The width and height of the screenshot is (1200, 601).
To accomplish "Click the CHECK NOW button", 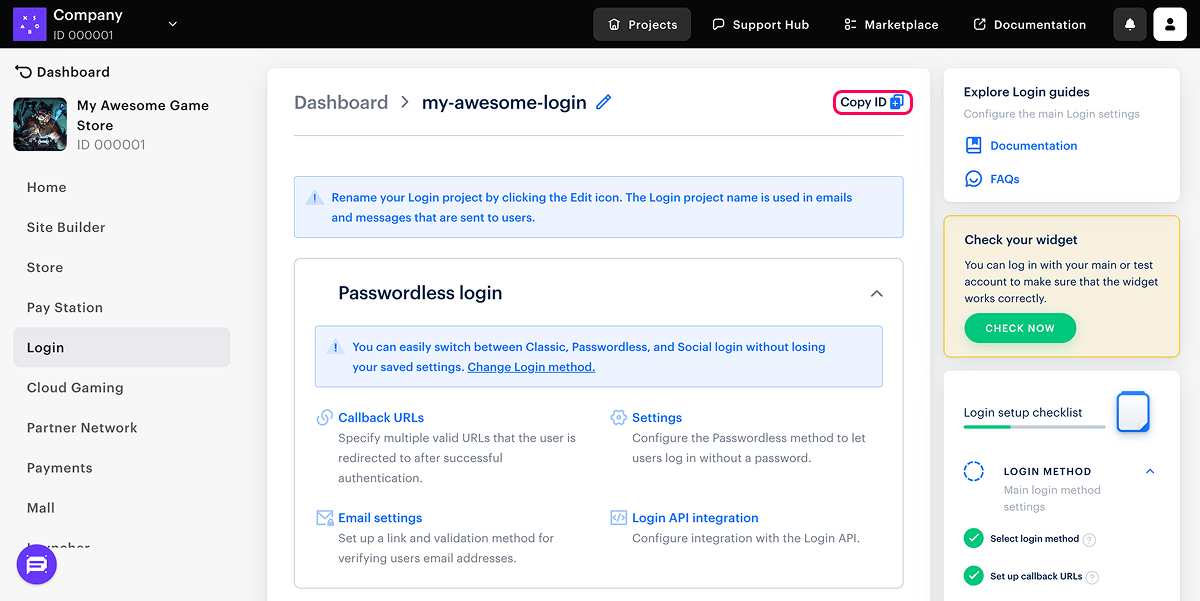I will click(x=1020, y=328).
